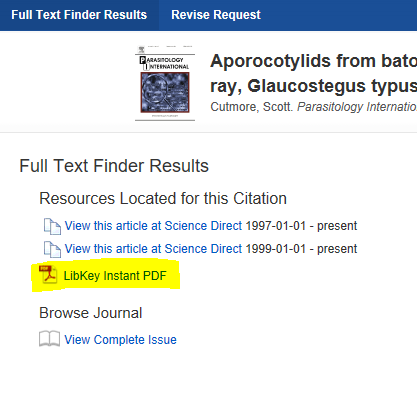Open the Full Text Finder Results tab

[x=79, y=15]
